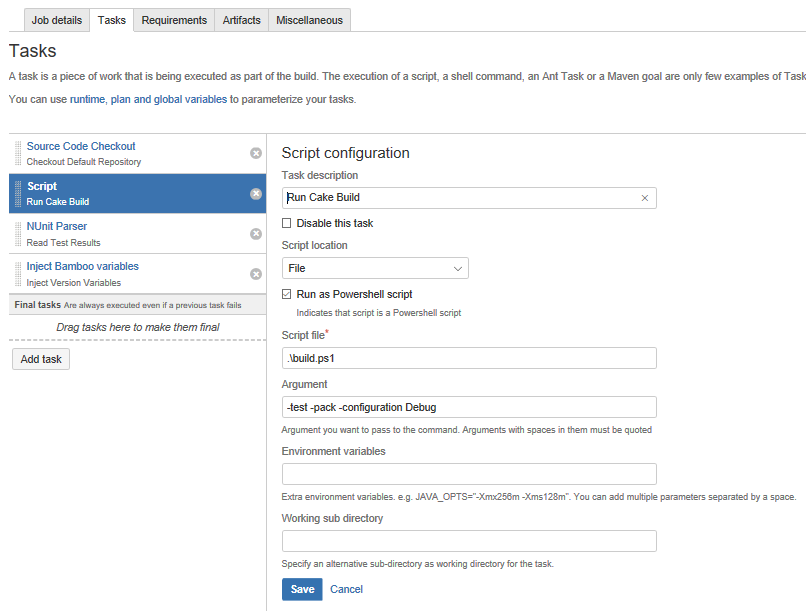Viewport: 806px width, 614px height.
Task: Remove the Inject Bamboo variables task
Action: pos(256,271)
